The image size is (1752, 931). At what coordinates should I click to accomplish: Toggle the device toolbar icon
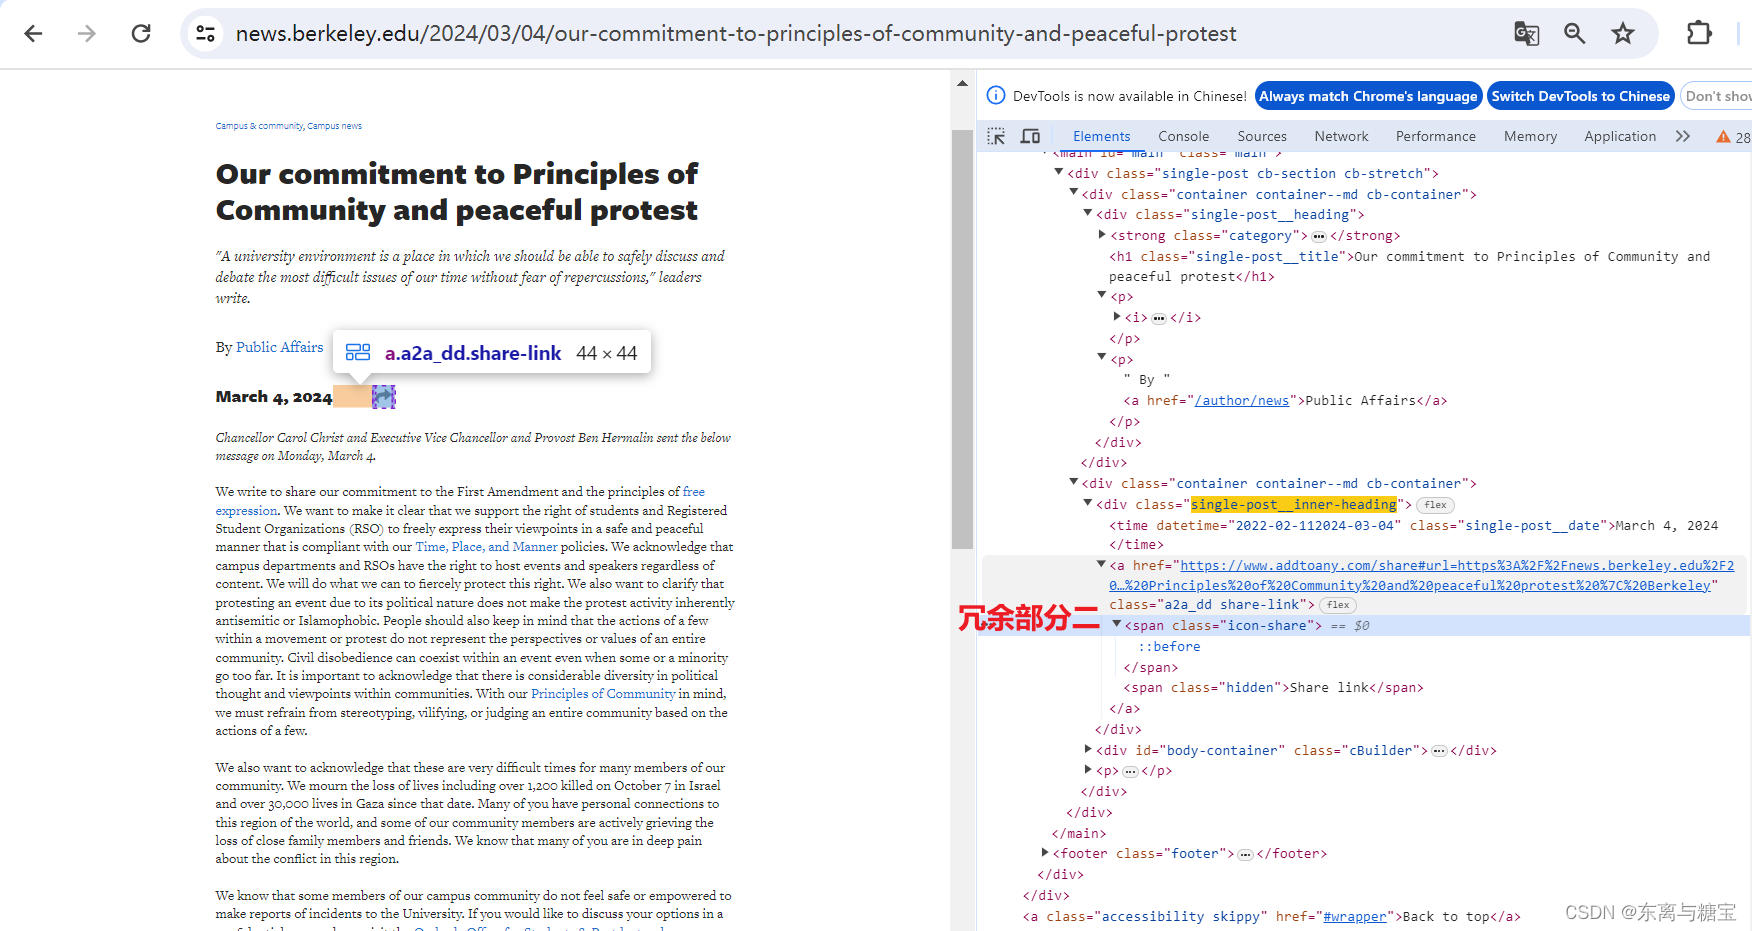click(x=1030, y=136)
